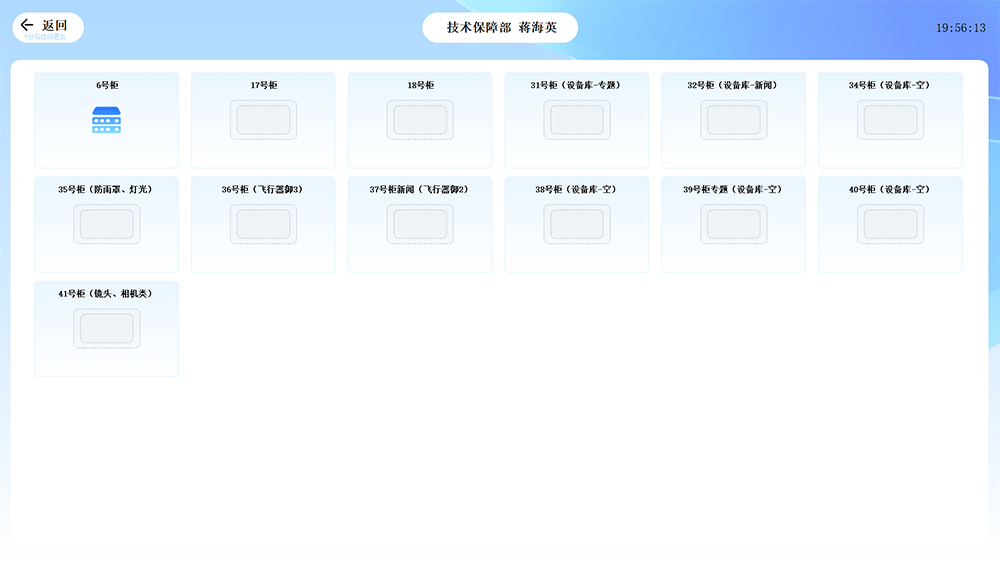Click 40号柜 (设备库-空) placeholder icon

890,224
